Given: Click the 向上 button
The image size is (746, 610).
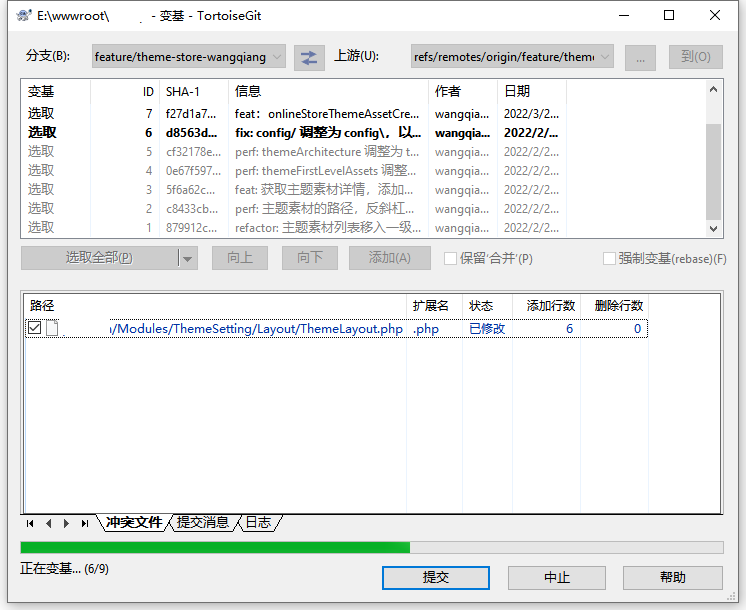Looking at the screenshot, I should click(240, 258).
